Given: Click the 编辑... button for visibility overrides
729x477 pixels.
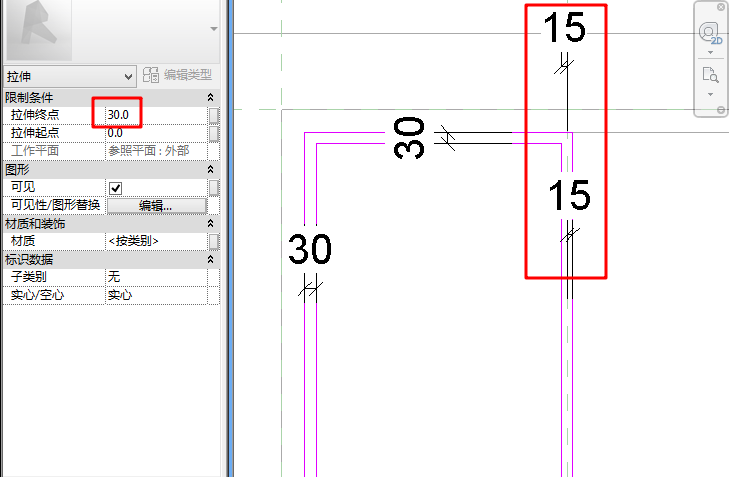Looking at the screenshot, I should 157,206.
